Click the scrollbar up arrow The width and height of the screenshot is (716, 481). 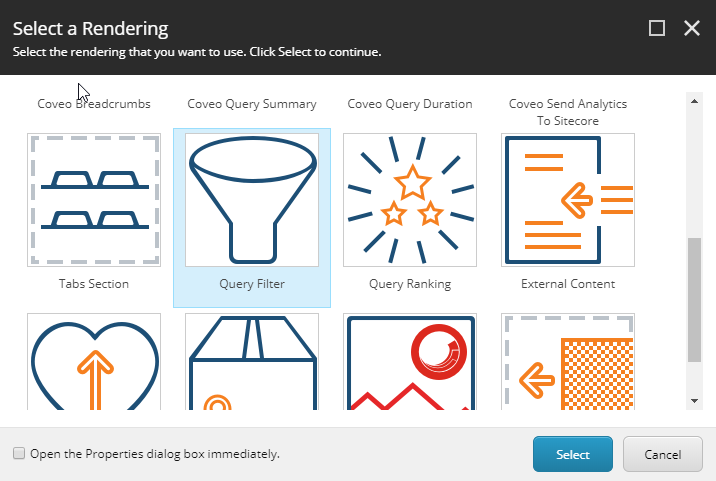[695, 101]
